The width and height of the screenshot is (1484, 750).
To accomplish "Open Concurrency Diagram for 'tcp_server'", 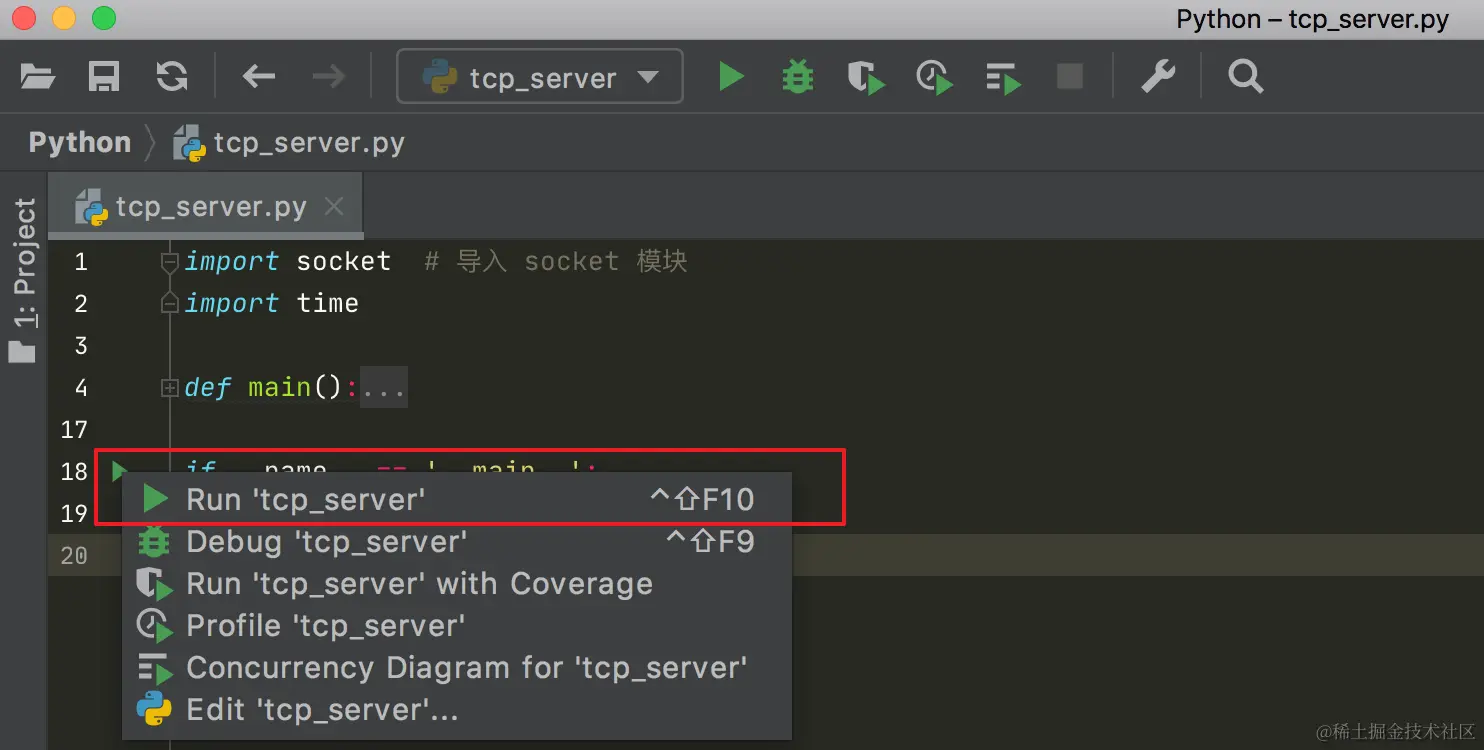I will pos(457,667).
